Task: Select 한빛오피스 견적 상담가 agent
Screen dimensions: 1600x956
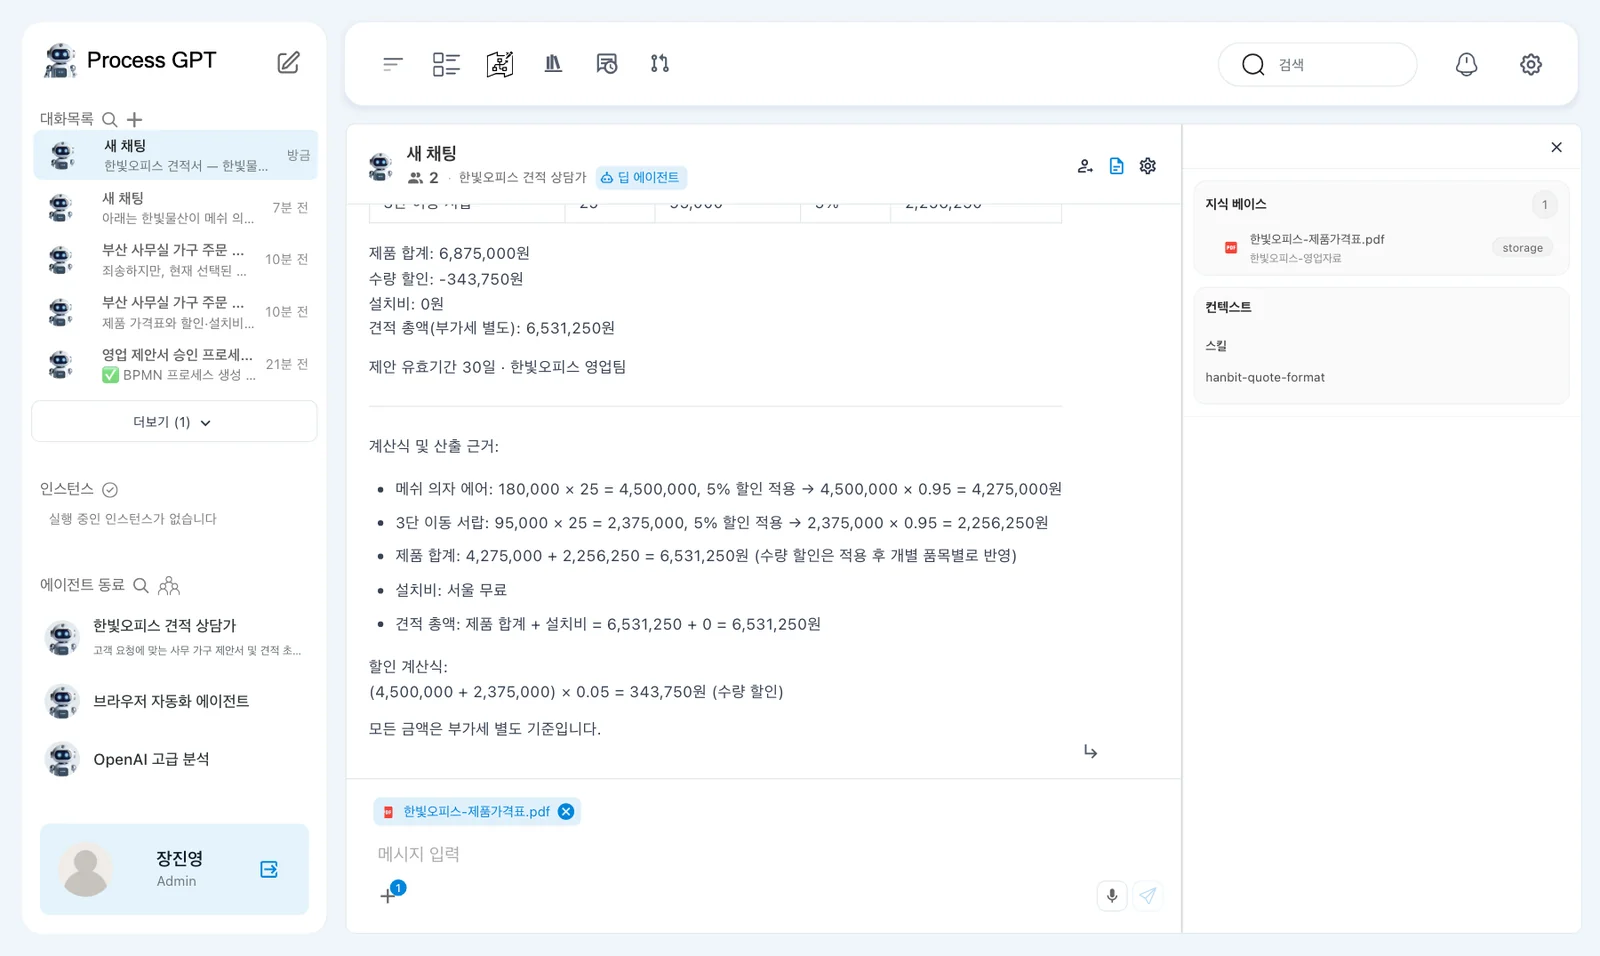Action: point(174,637)
